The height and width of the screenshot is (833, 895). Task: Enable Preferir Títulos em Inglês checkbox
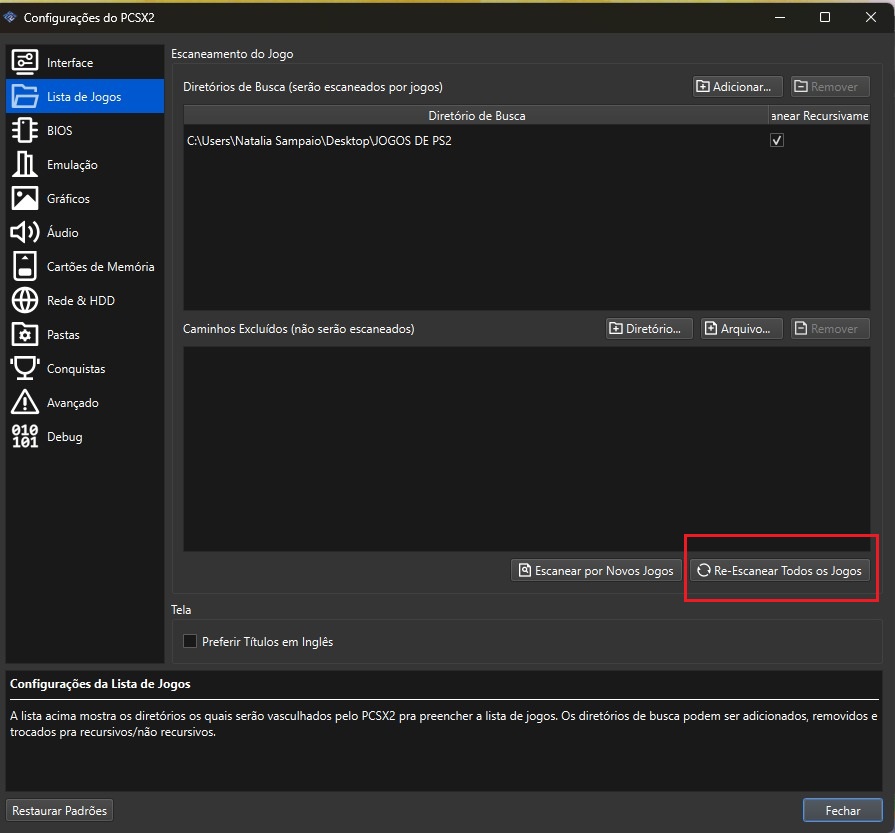click(191, 641)
